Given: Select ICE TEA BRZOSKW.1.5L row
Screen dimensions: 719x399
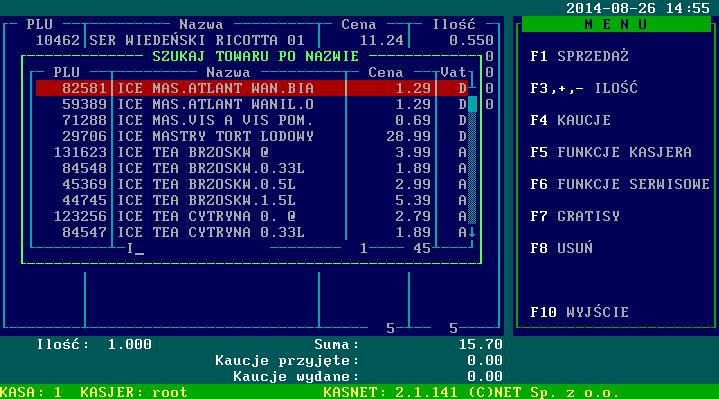Looking at the screenshot, I should tap(252, 200).
